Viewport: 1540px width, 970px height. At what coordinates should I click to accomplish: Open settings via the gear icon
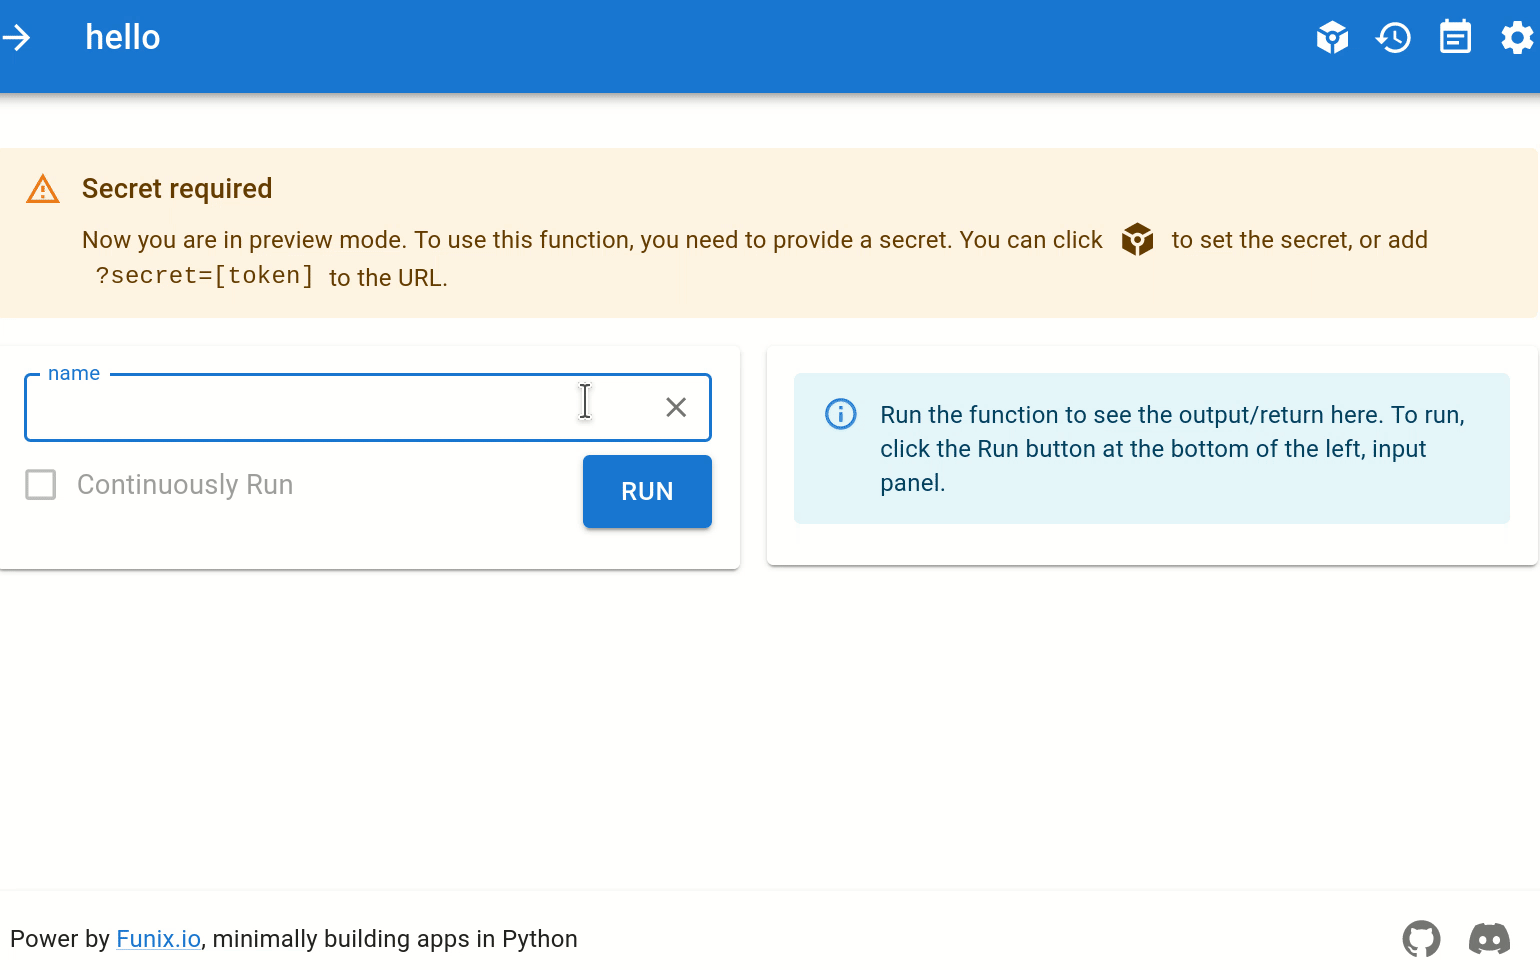click(x=1516, y=38)
